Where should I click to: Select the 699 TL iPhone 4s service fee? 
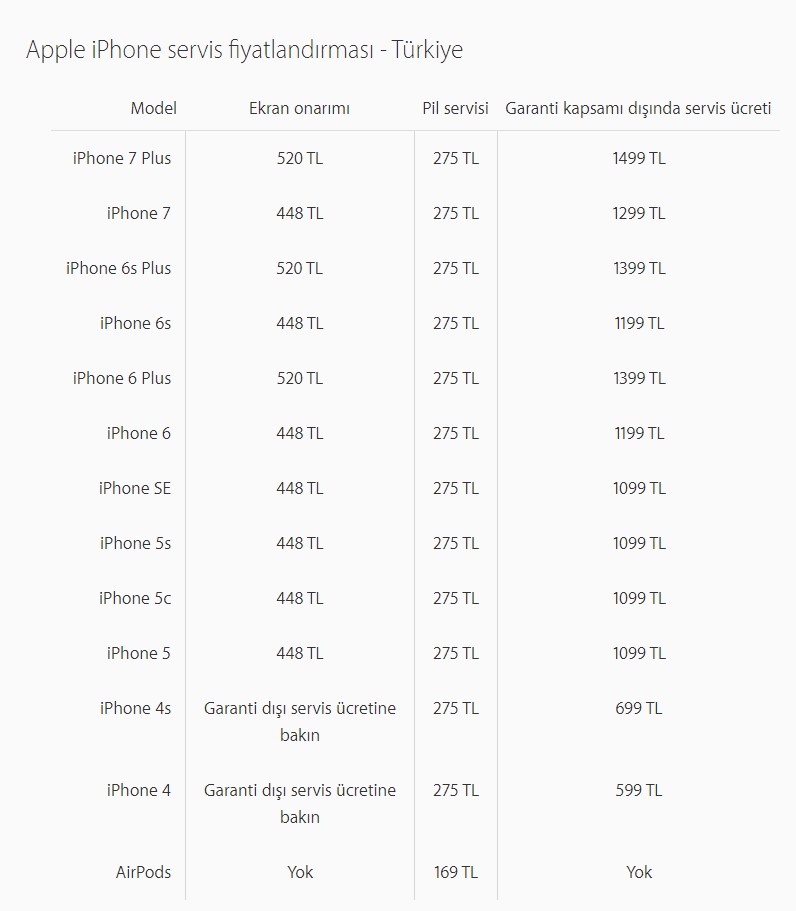(639, 708)
